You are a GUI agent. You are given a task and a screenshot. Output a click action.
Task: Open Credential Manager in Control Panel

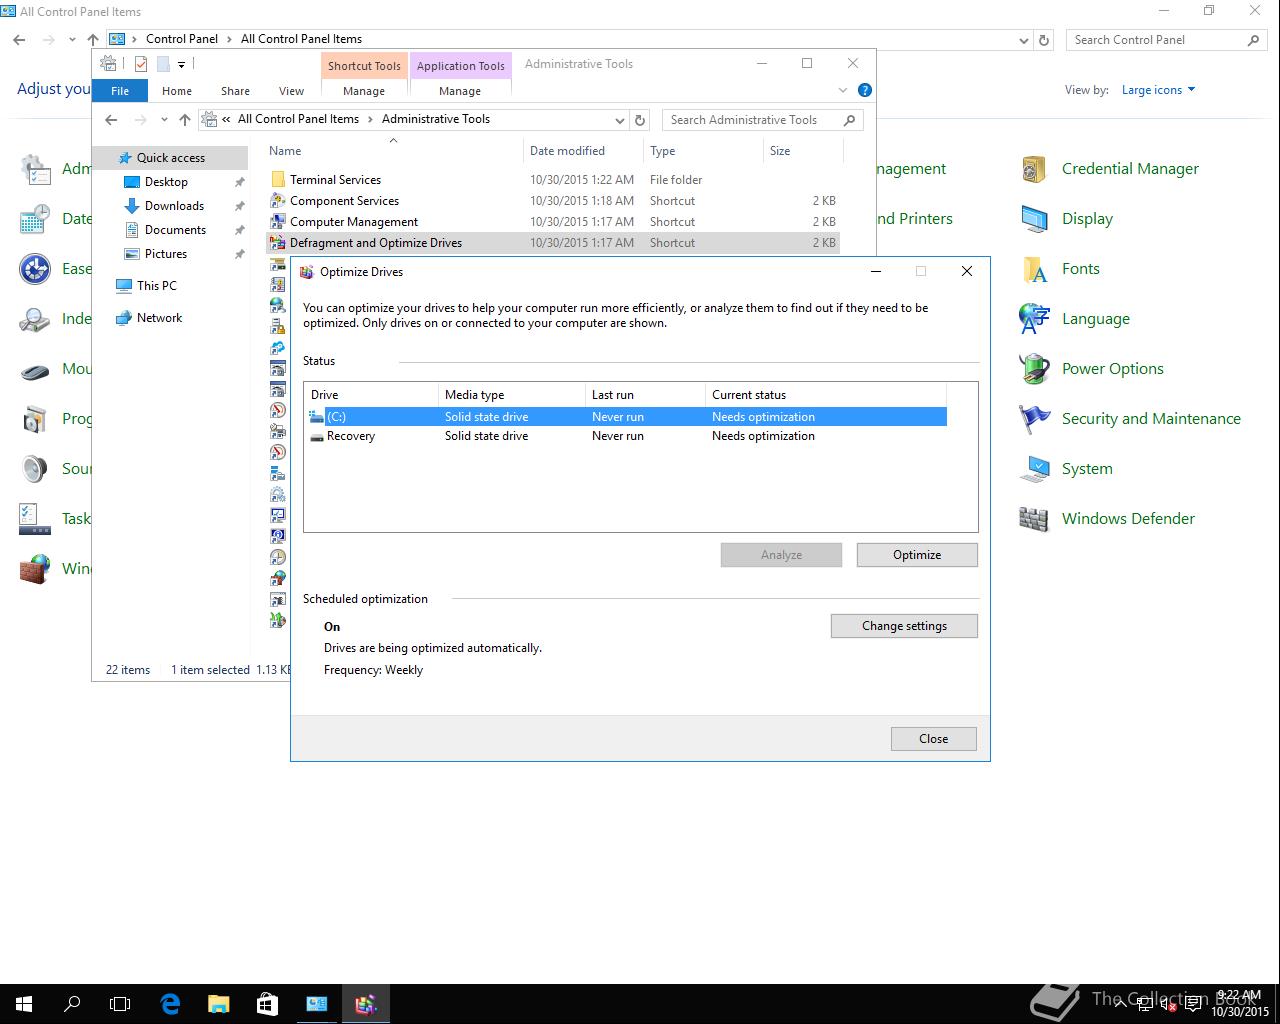(x=1108, y=169)
